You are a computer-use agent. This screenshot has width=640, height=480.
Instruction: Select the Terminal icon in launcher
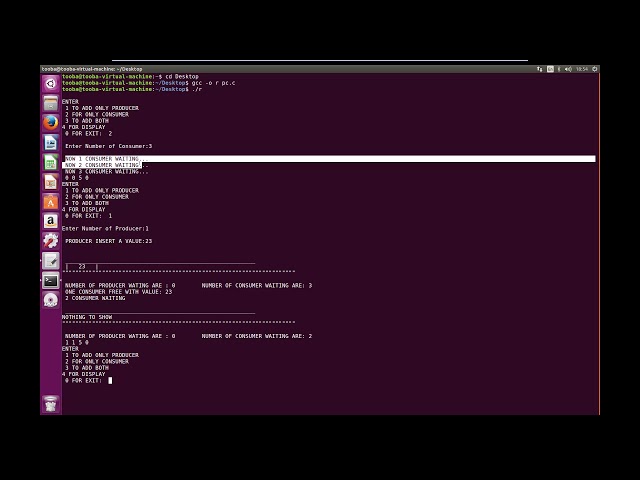pyautogui.click(x=51, y=280)
